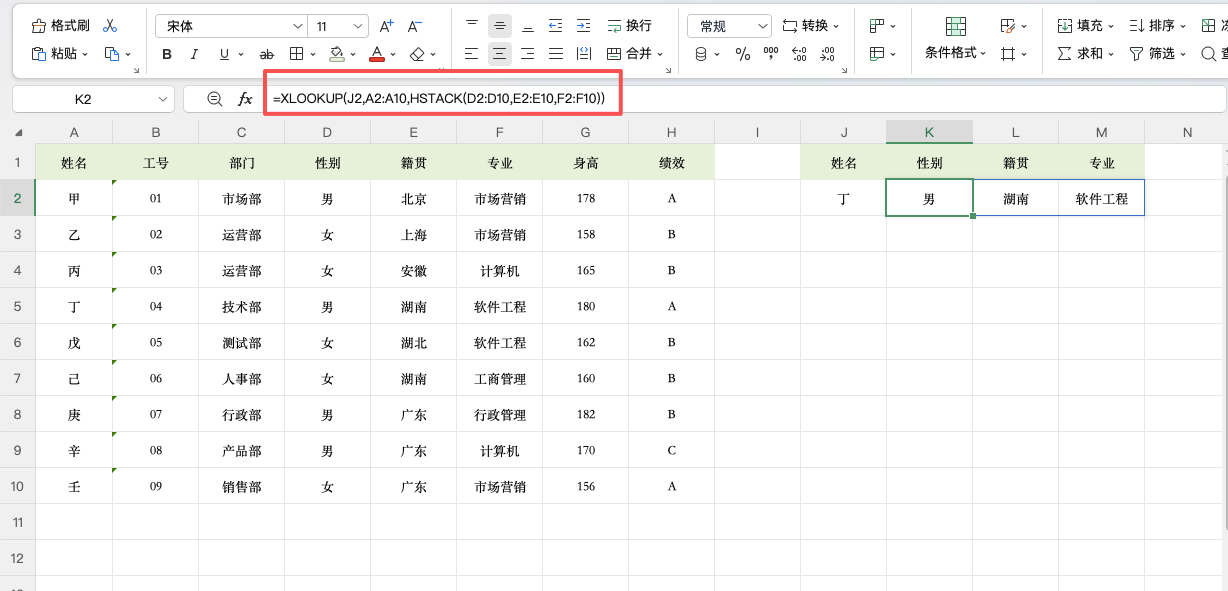Click the Select All corner triangle
The image size is (1228, 591).
pyautogui.click(x=20, y=133)
